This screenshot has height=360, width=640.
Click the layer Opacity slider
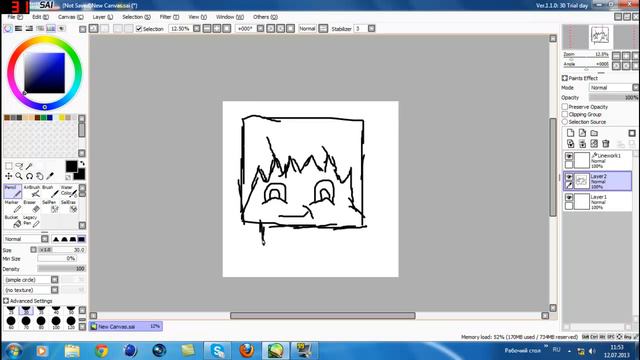click(x=613, y=98)
